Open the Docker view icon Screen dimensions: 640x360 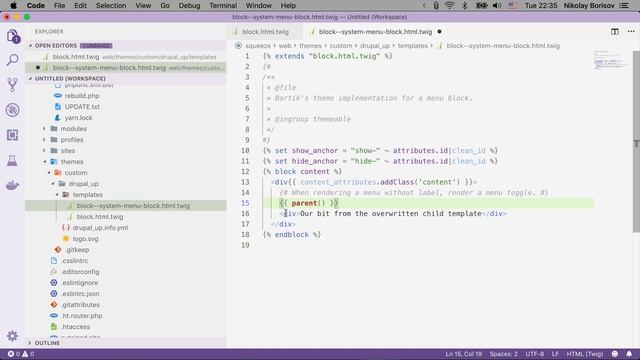pos(13,185)
